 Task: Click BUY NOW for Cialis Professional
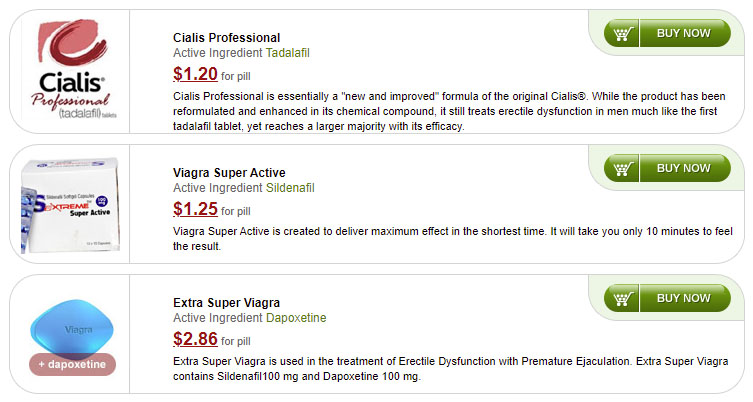685,33
